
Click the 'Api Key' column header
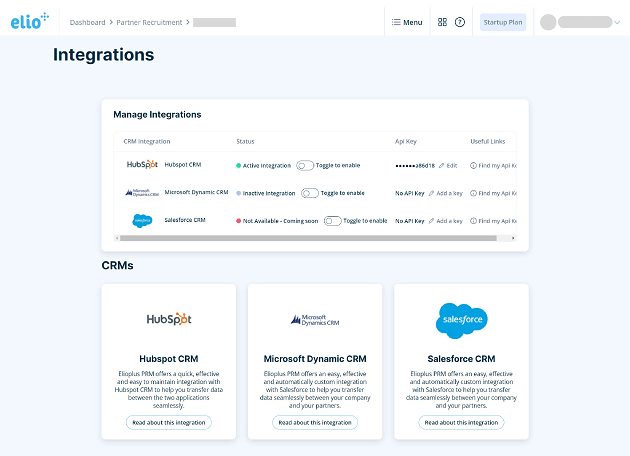(406, 141)
